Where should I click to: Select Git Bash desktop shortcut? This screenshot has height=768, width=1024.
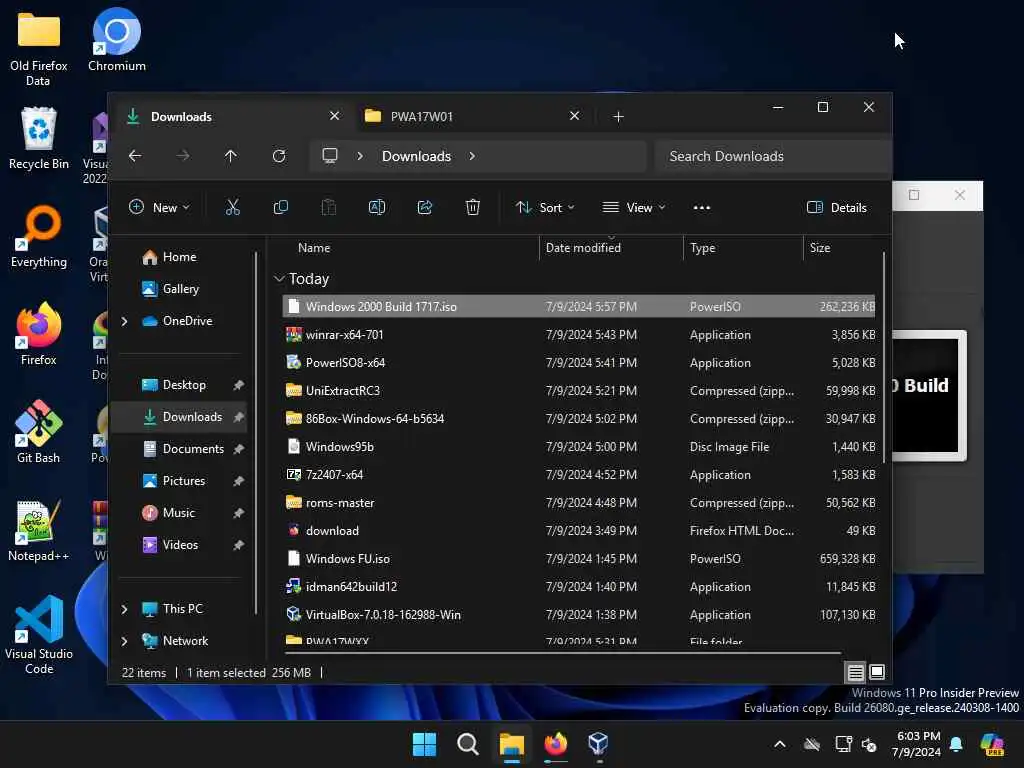click(39, 432)
